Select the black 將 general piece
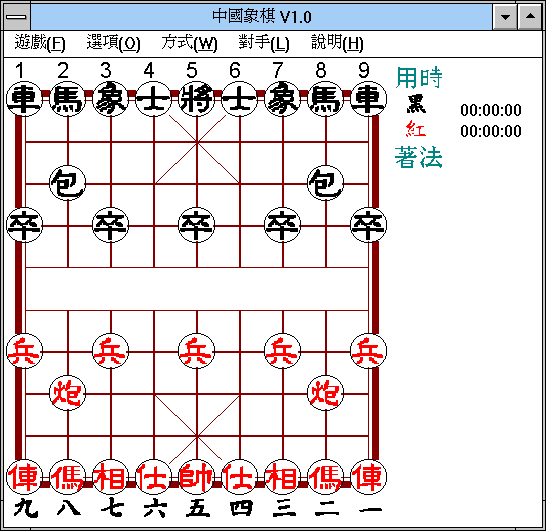The width and height of the screenshot is (546, 531). [x=197, y=99]
